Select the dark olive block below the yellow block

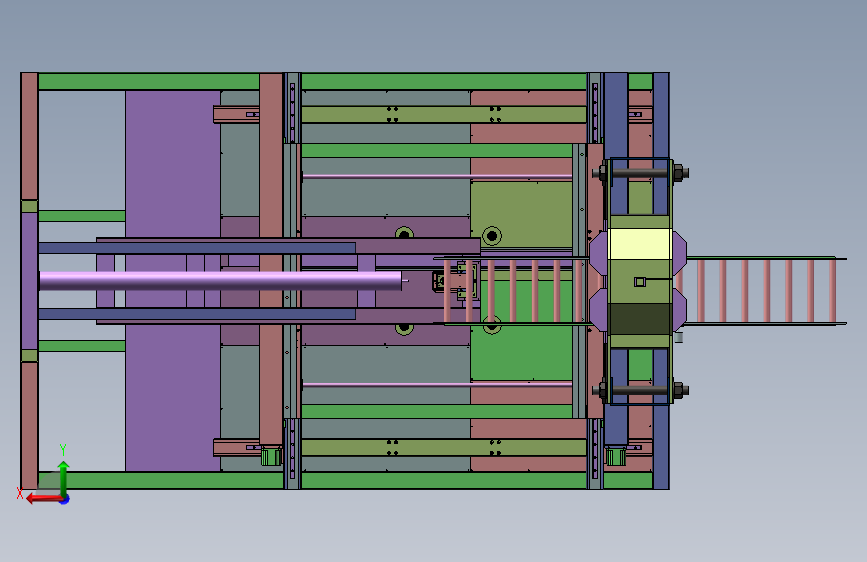pyautogui.click(x=640, y=319)
